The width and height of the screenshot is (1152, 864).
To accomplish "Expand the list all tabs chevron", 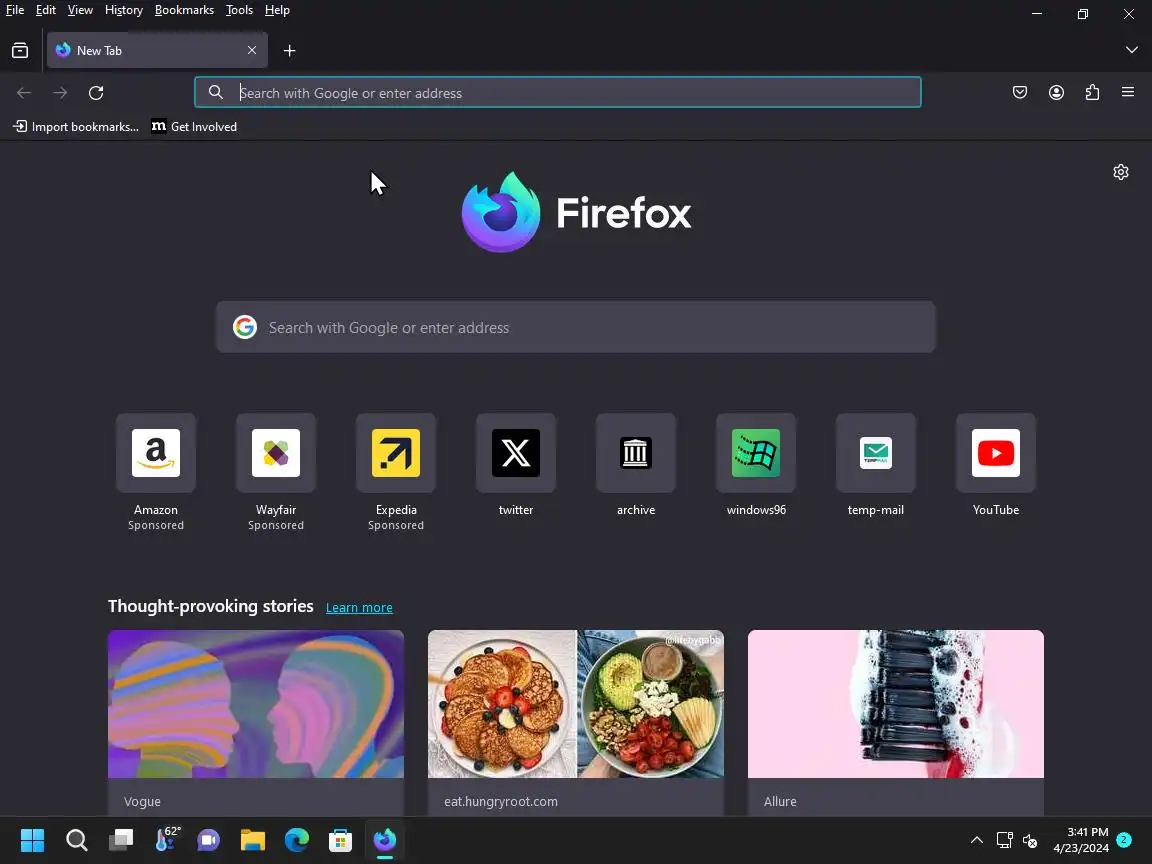I will click(x=1131, y=50).
